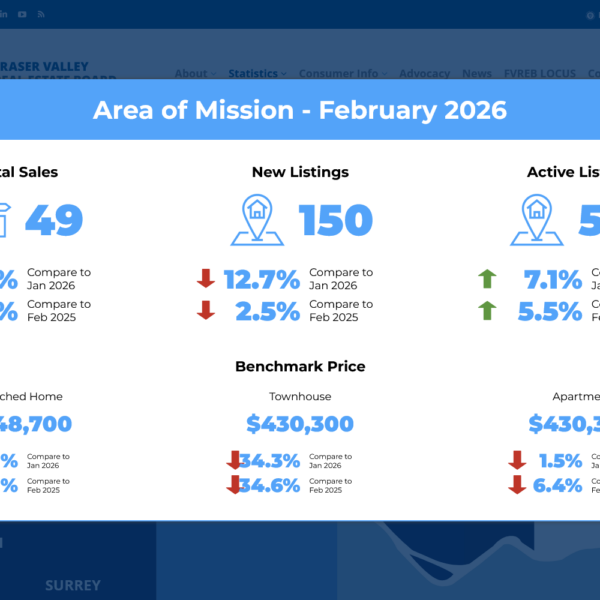
Task: Click the Active Listings house pin icon
Action: [x=537, y=219]
